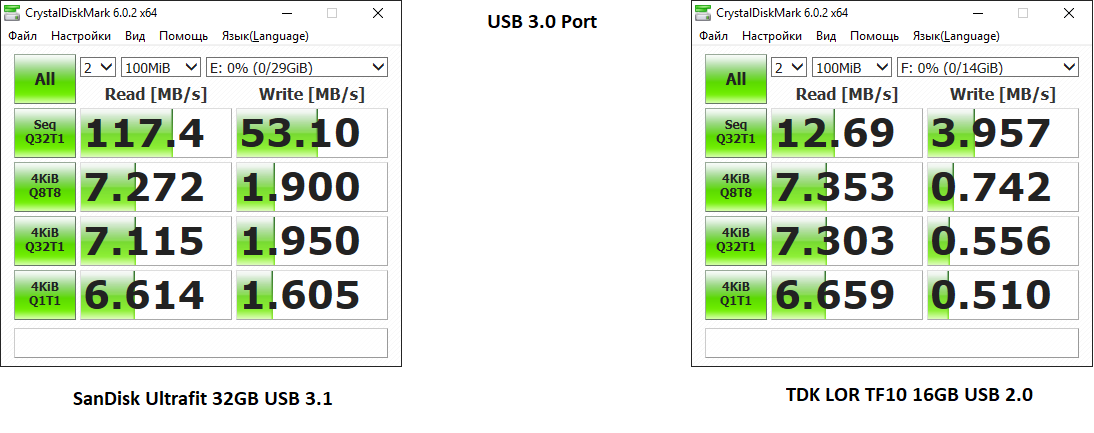The image size is (1094, 433).
Task: Click the 3.957 sequential write result
Action: tap(1002, 132)
